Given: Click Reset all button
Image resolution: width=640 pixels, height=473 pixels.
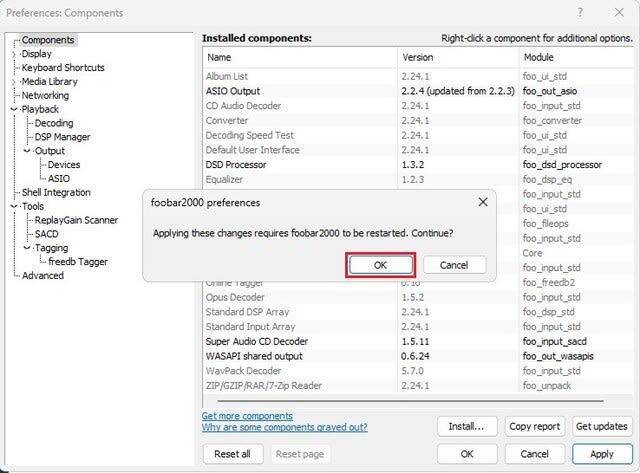Looking at the screenshot, I should (x=233, y=454).
